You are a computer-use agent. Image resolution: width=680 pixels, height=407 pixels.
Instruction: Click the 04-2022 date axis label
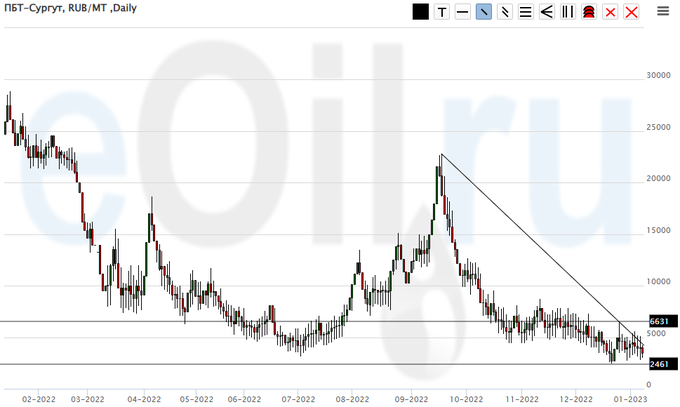click(144, 397)
